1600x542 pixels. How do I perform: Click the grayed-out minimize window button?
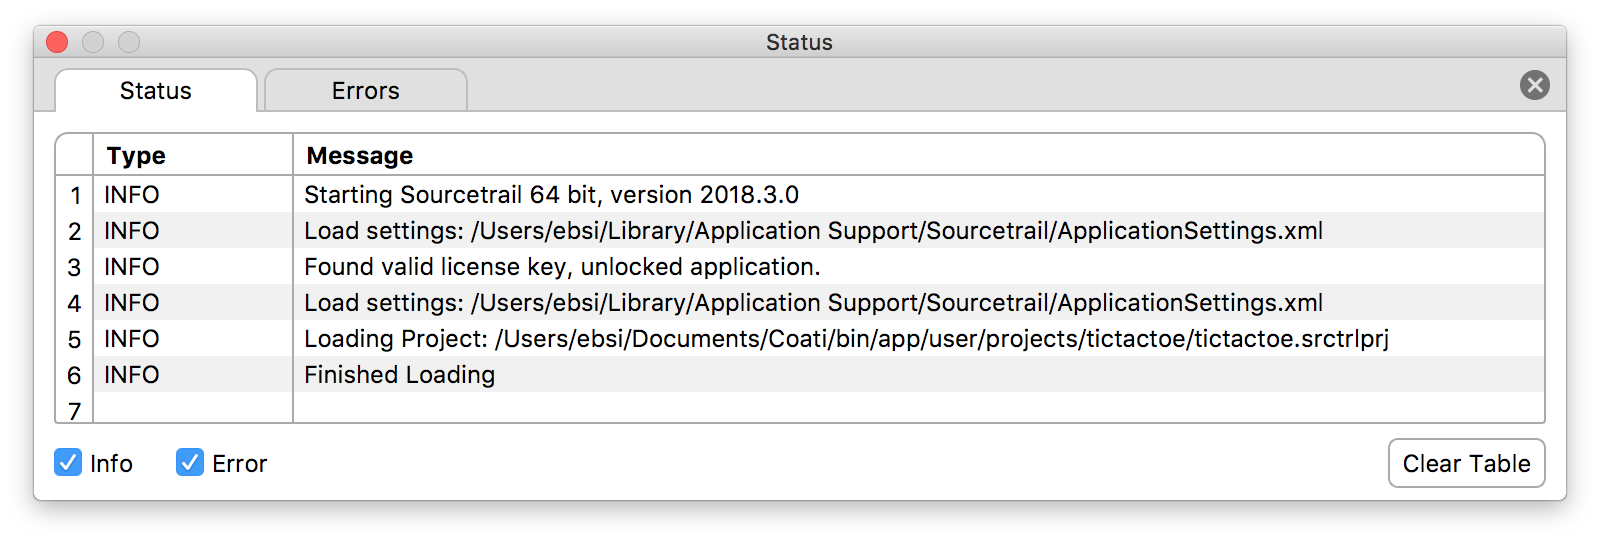point(93,42)
